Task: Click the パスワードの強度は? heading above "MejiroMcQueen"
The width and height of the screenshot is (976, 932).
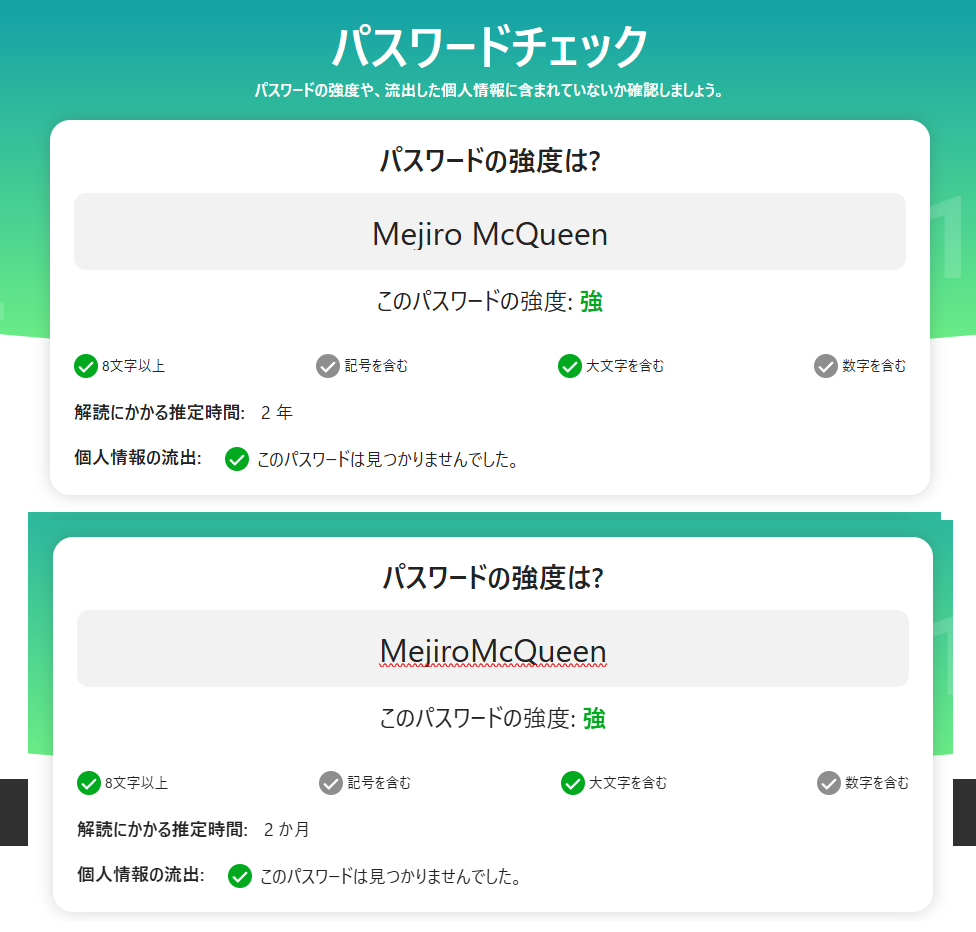Action: coord(492,578)
